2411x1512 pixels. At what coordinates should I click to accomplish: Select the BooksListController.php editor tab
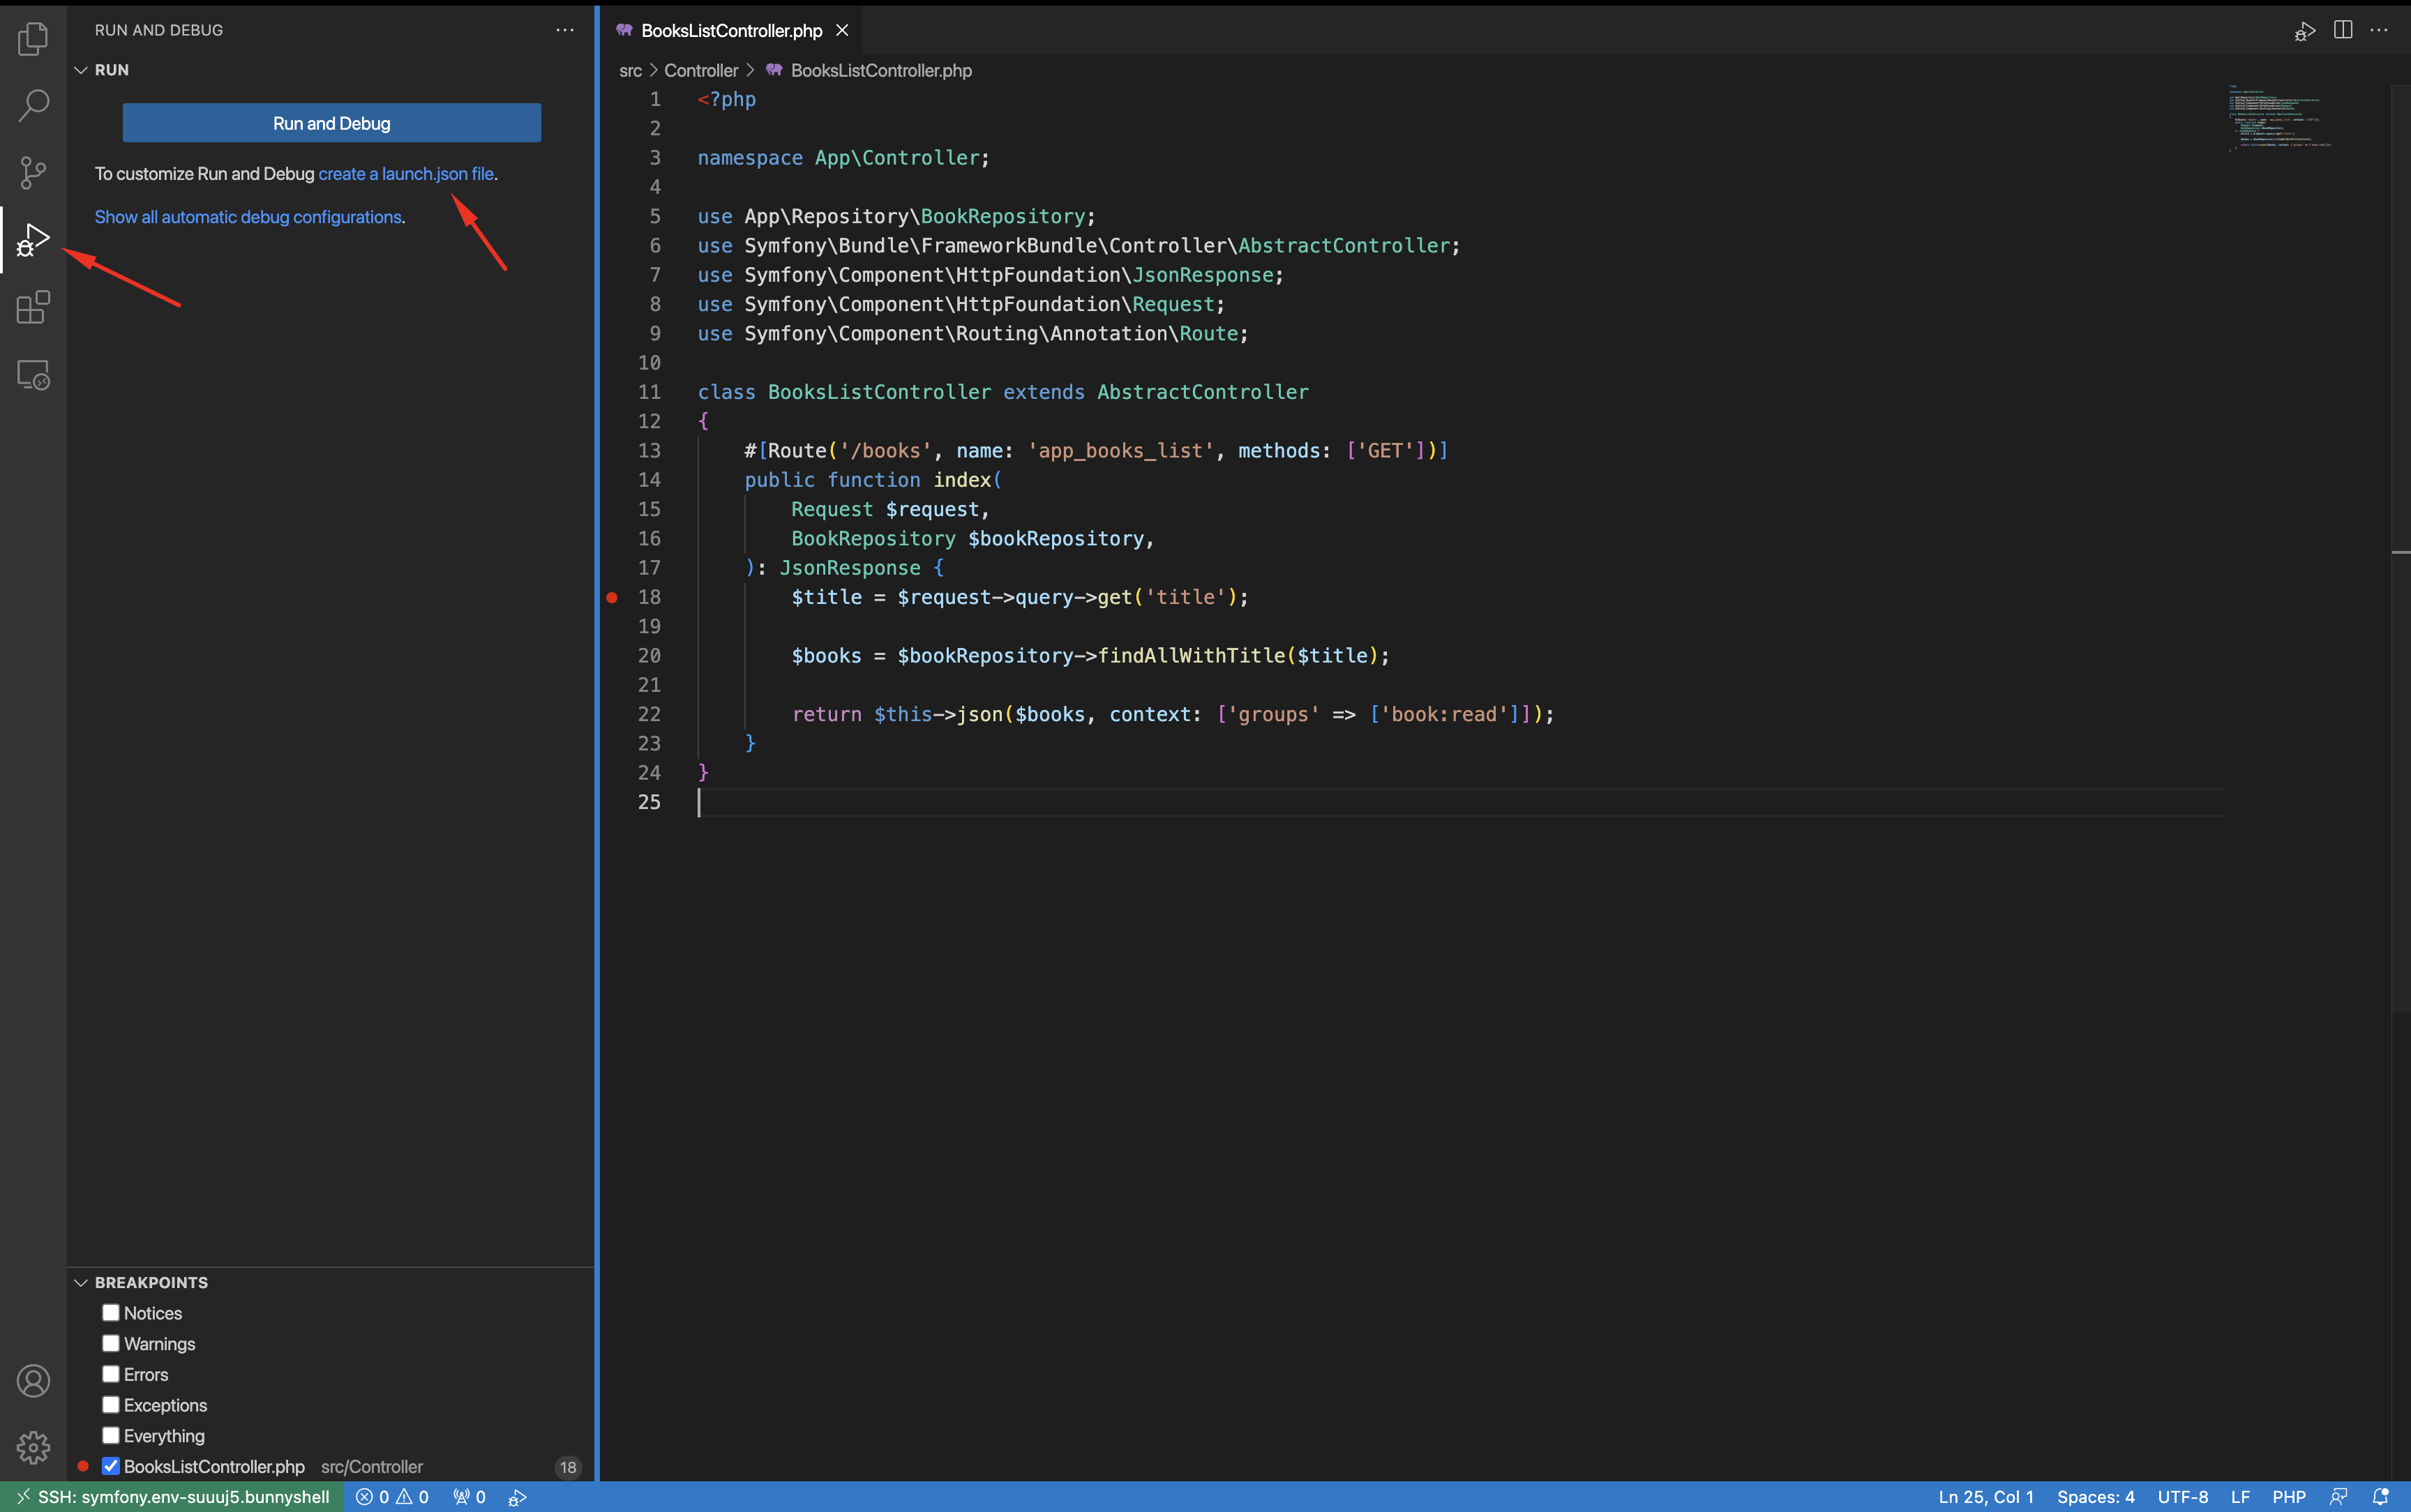731,31
